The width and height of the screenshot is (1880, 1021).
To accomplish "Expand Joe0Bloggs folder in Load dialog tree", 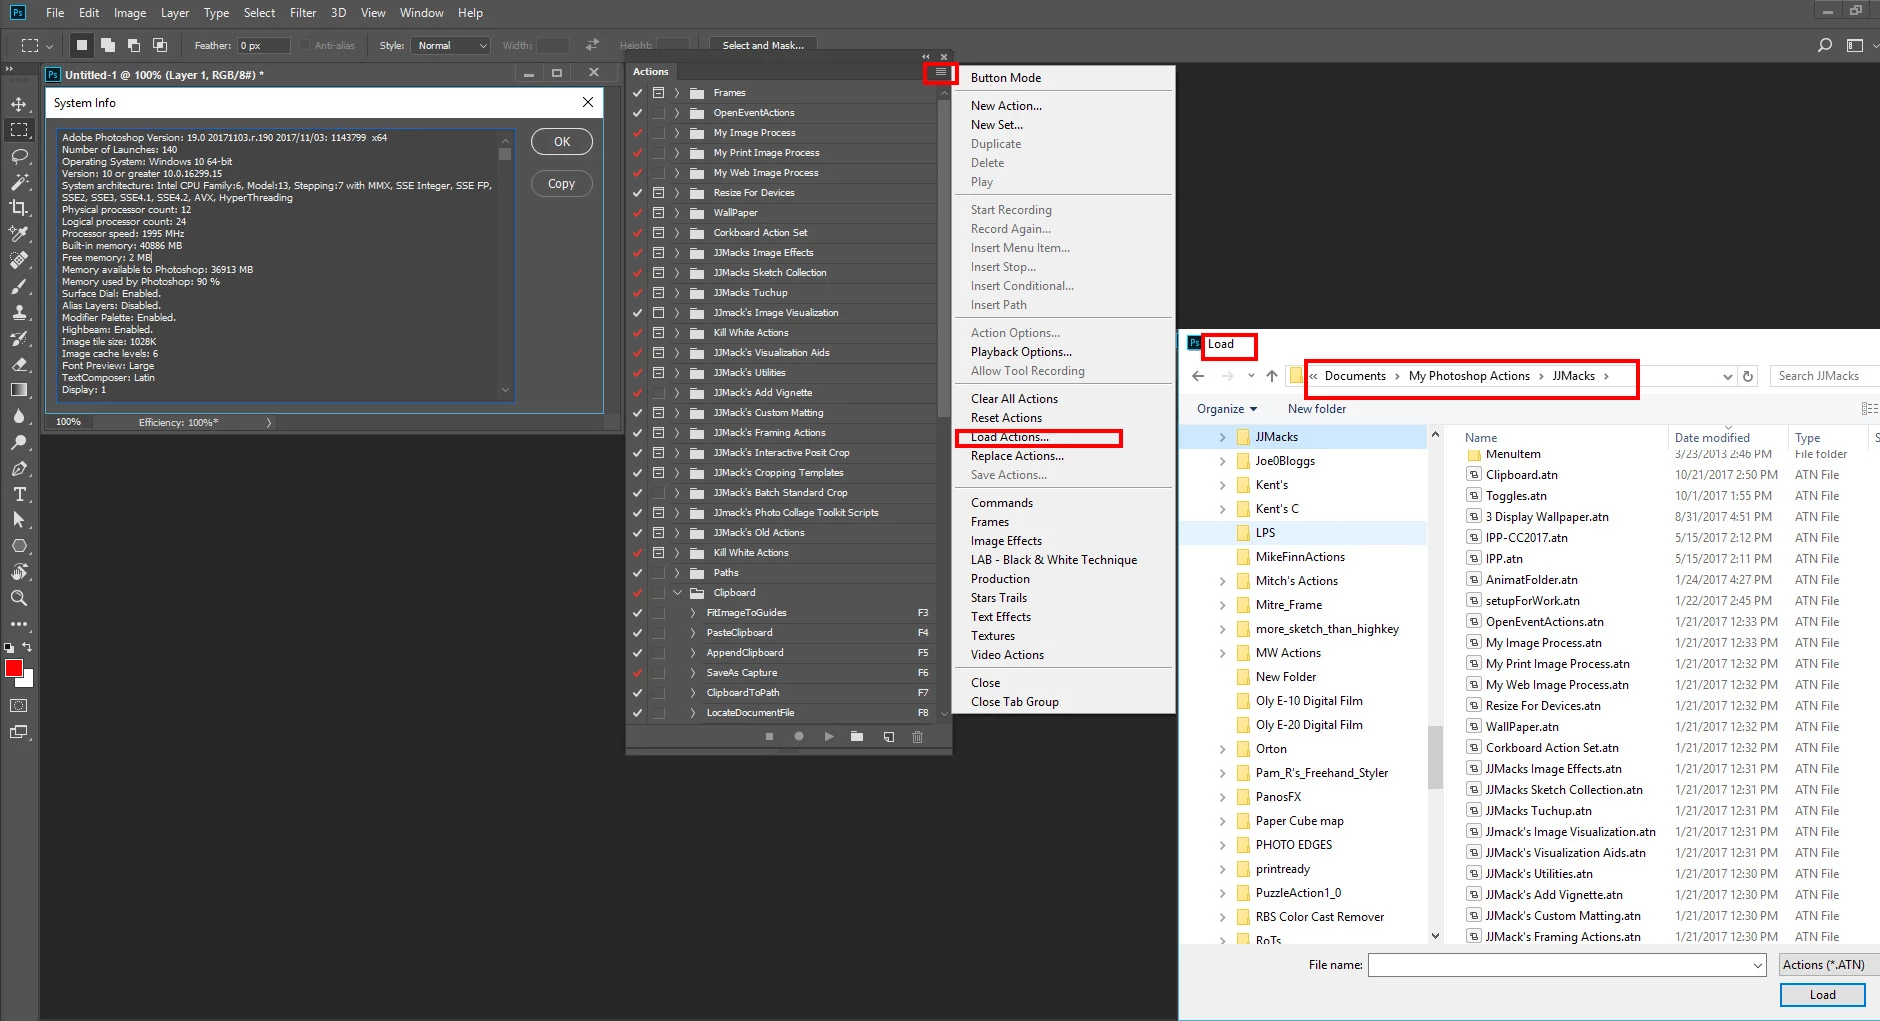I will click(x=1222, y=461).
